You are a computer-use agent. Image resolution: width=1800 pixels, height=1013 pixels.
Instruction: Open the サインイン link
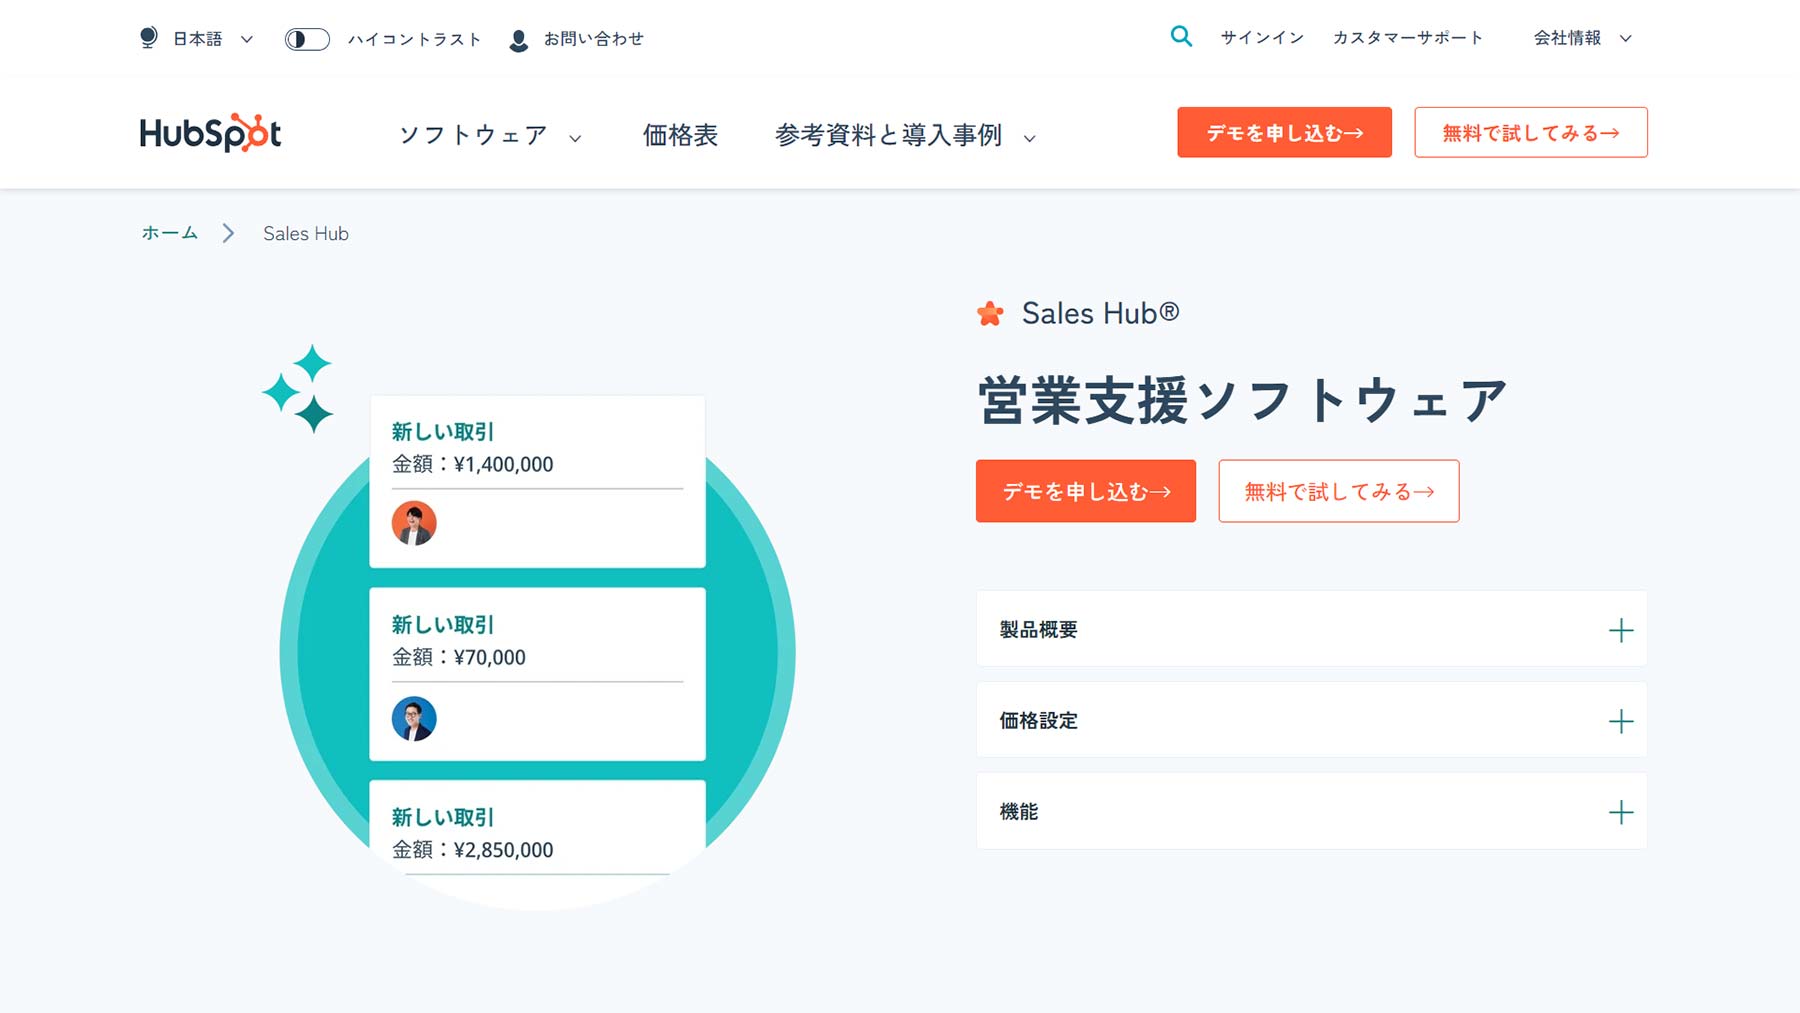pyautogui.click(x=1262, y=38)
